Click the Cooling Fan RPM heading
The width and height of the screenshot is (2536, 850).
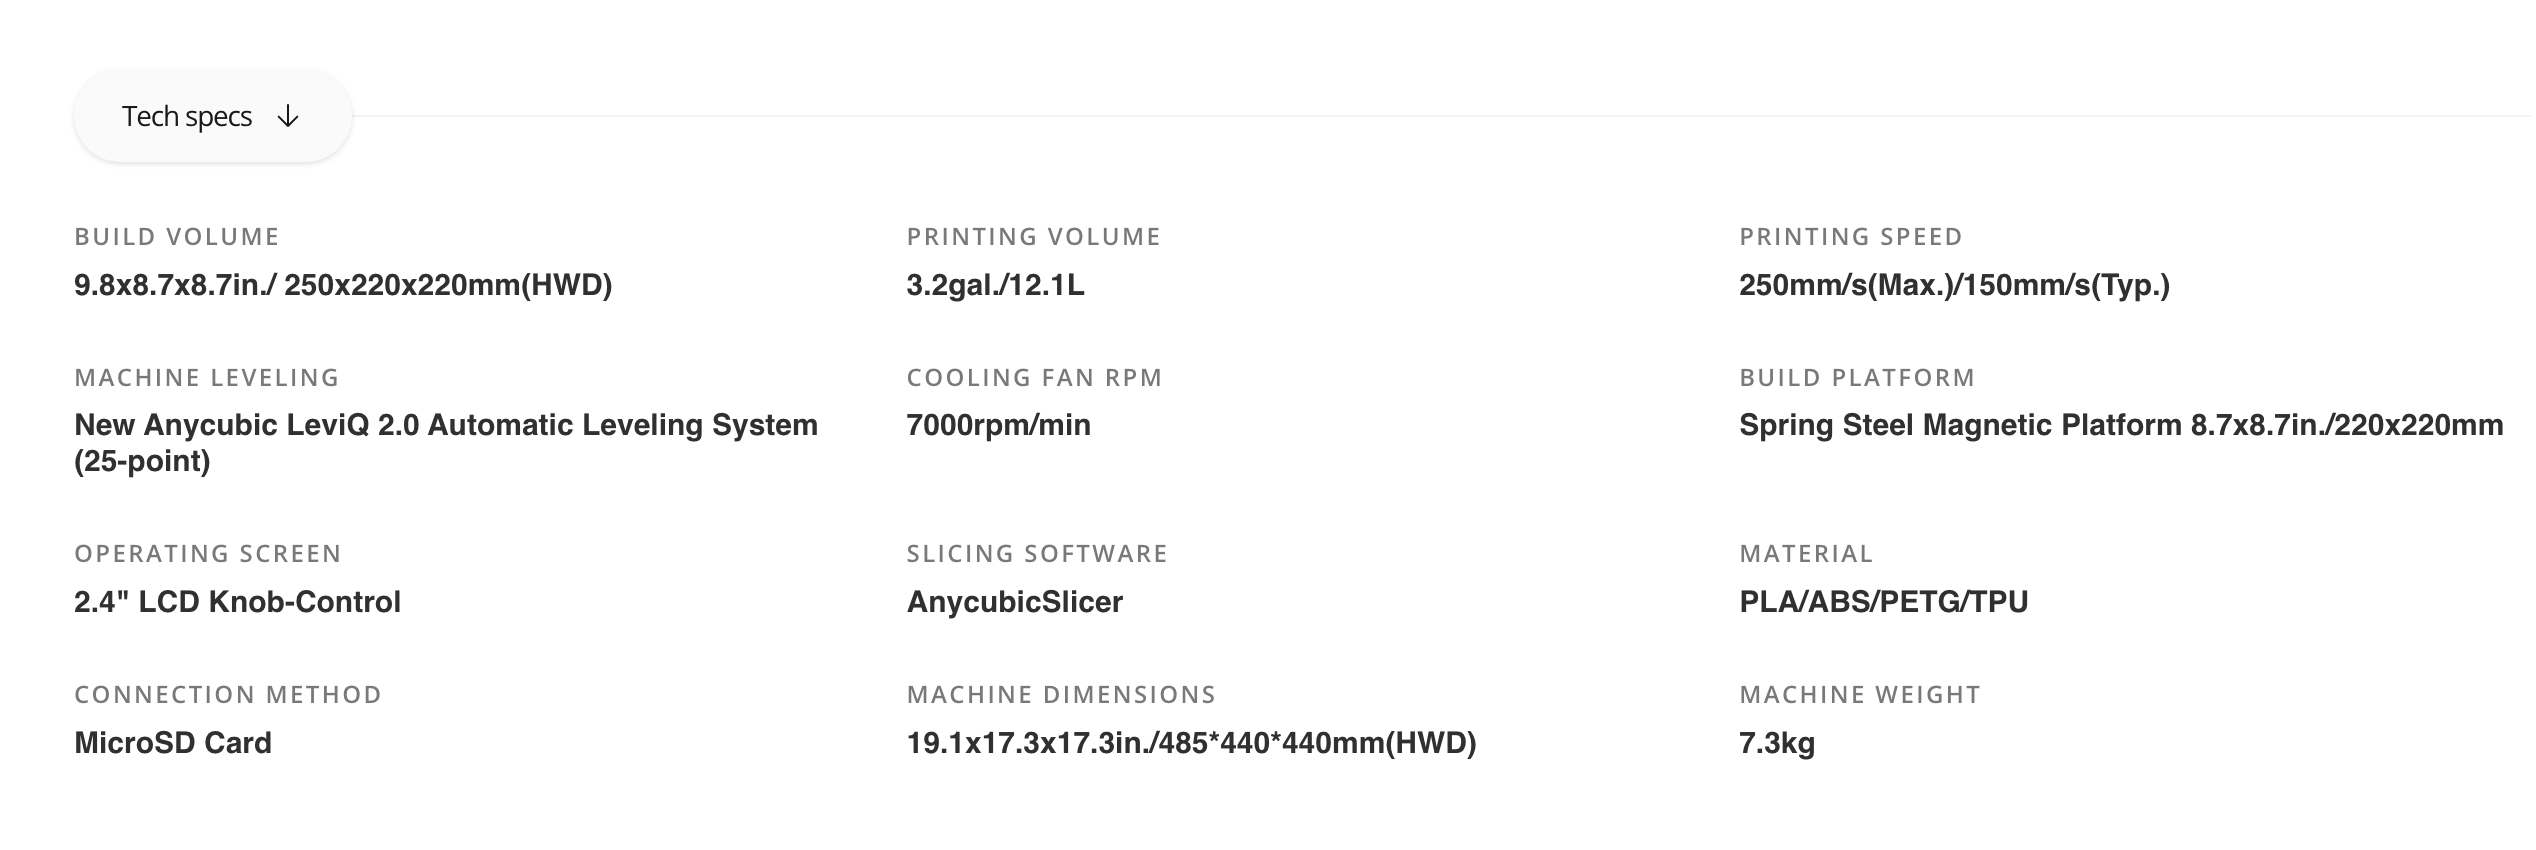tap(1035, 378)
